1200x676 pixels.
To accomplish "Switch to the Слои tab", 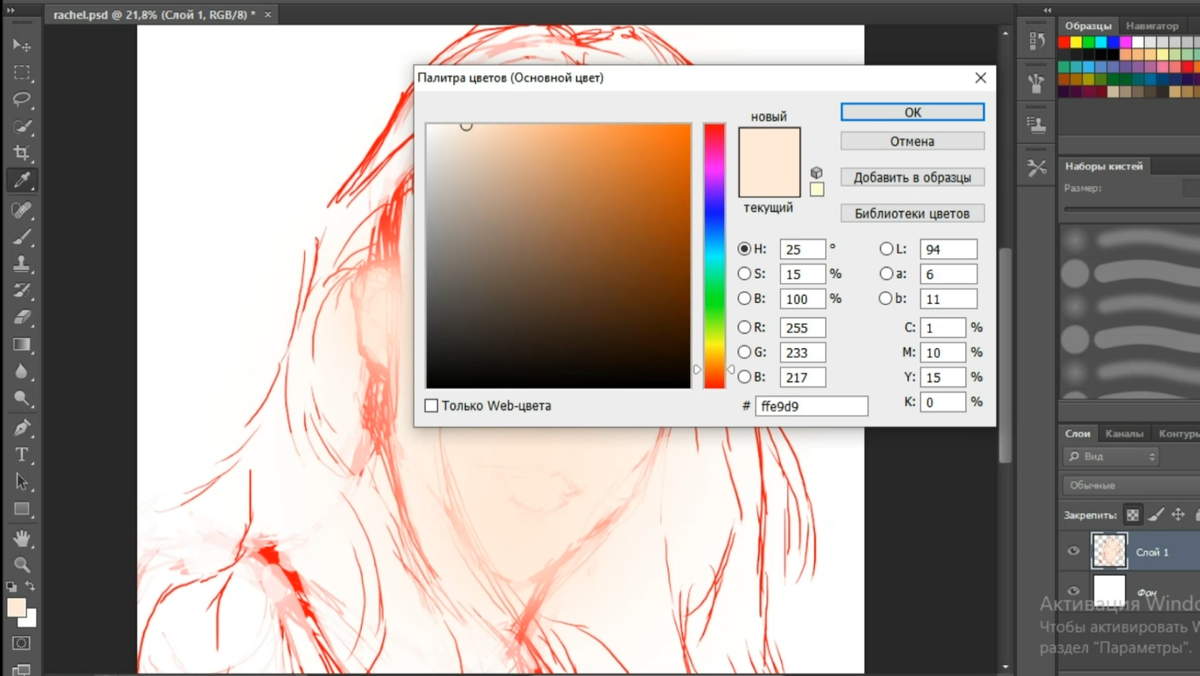I will (1077, 433).
